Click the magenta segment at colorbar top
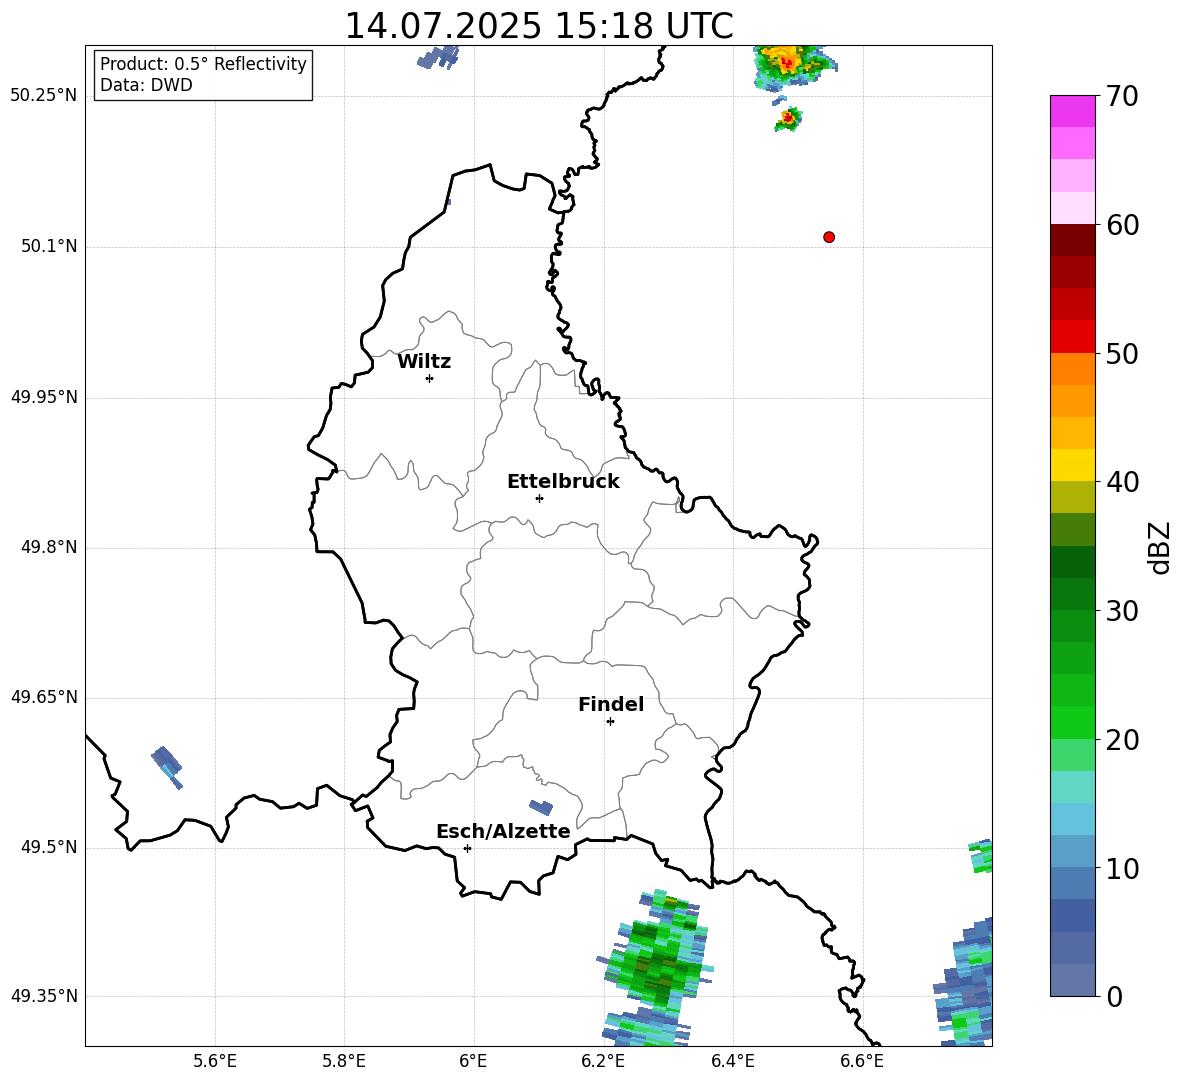1184x1081 pixels. pos(1073,111)
